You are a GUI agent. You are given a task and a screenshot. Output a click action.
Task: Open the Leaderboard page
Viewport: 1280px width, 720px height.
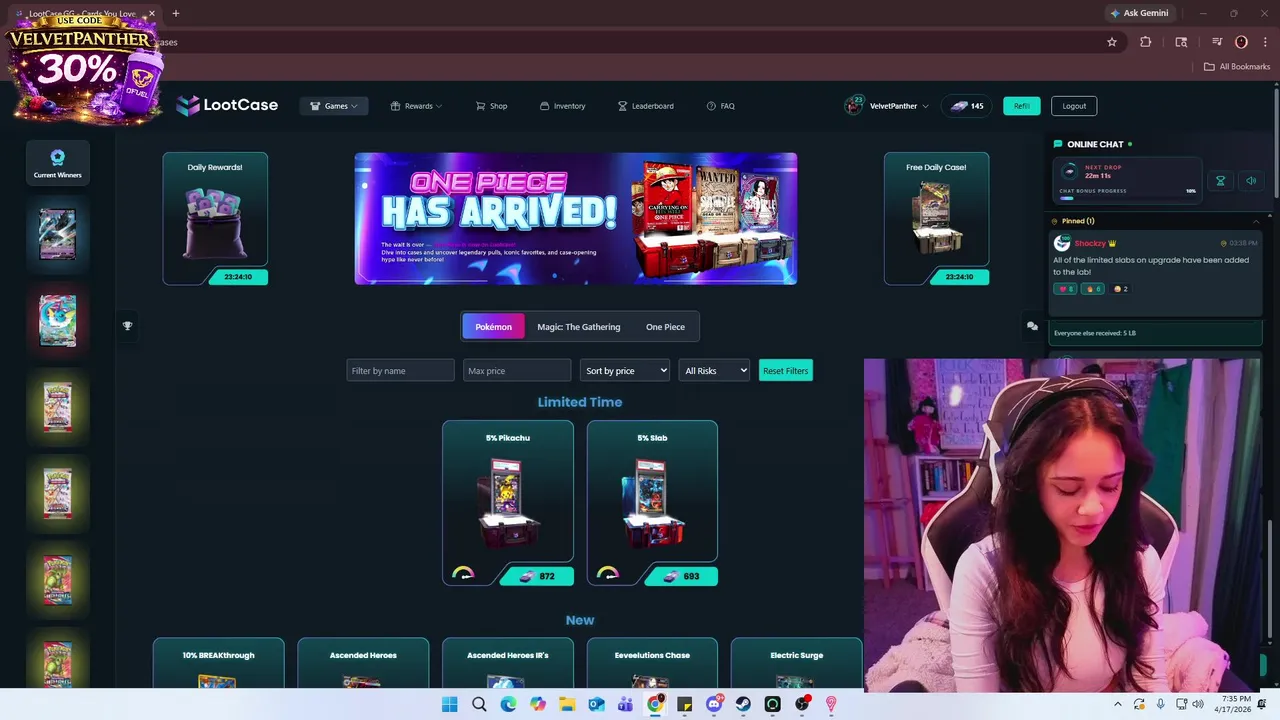click(x=646, y=106)
